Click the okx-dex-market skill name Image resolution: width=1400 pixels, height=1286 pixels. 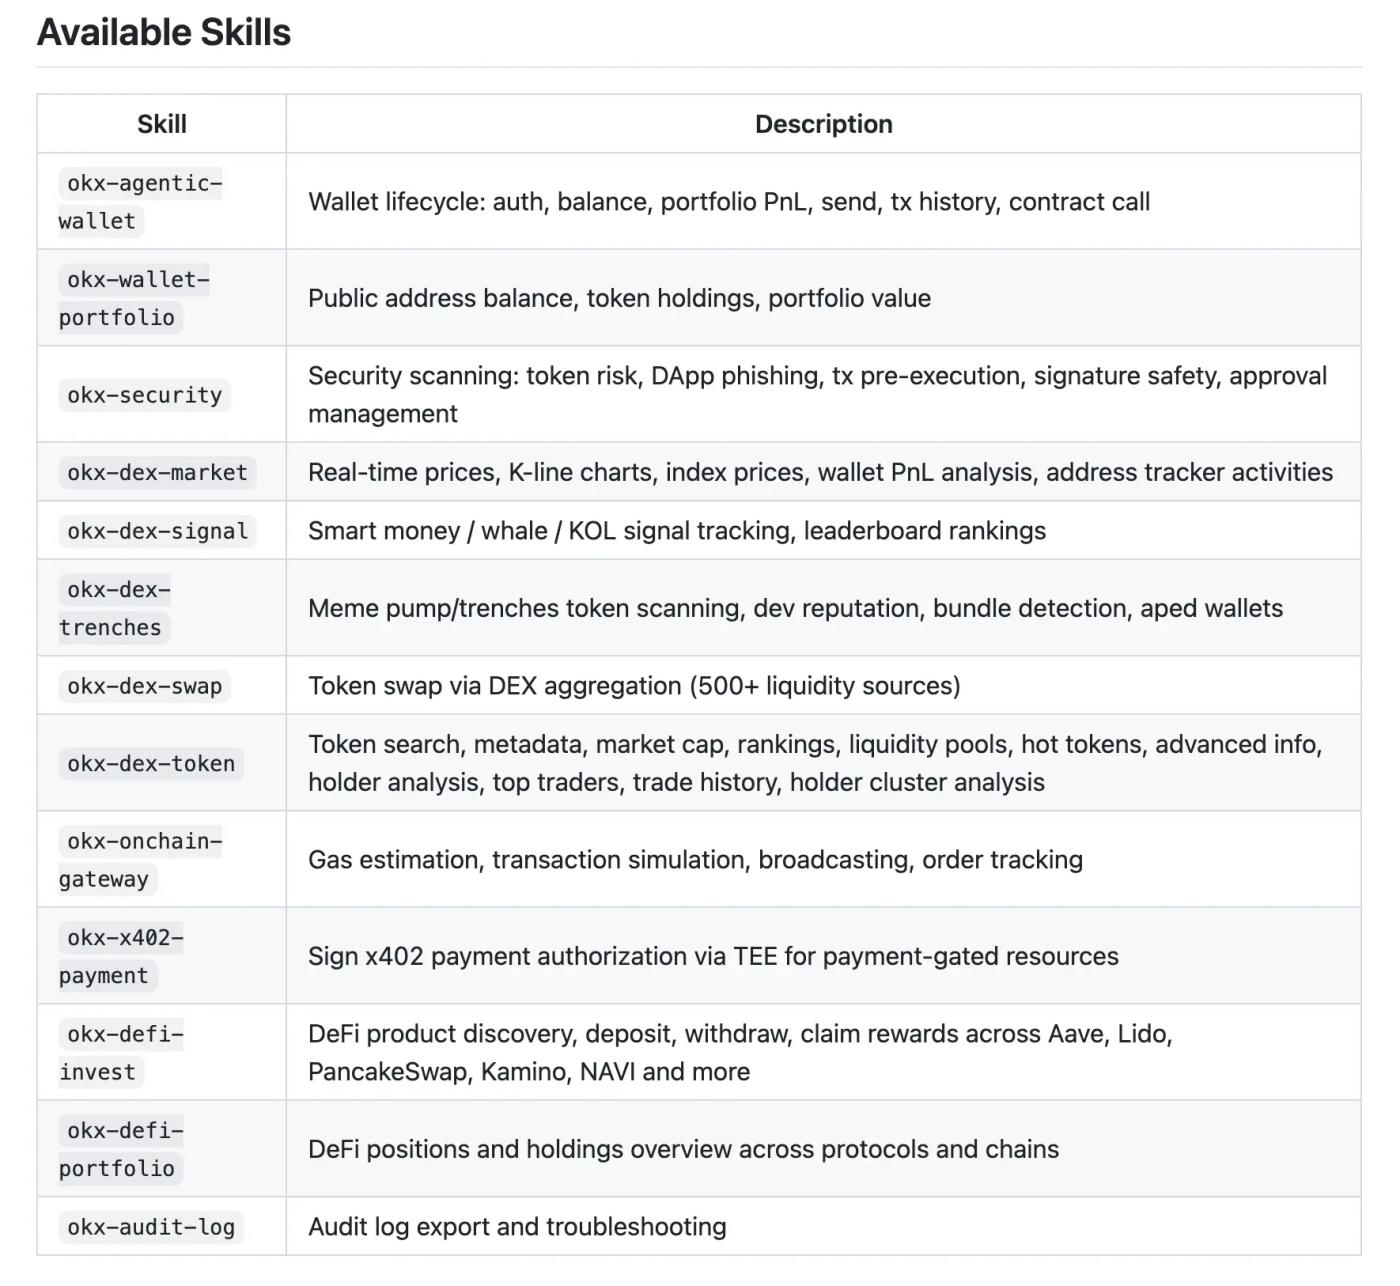tap(157, 472)
